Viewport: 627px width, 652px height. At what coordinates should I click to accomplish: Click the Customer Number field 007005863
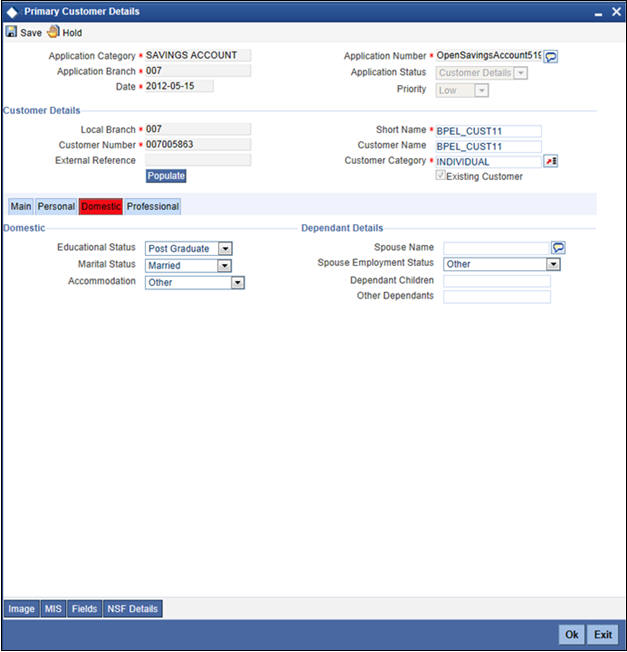(198, 145)
